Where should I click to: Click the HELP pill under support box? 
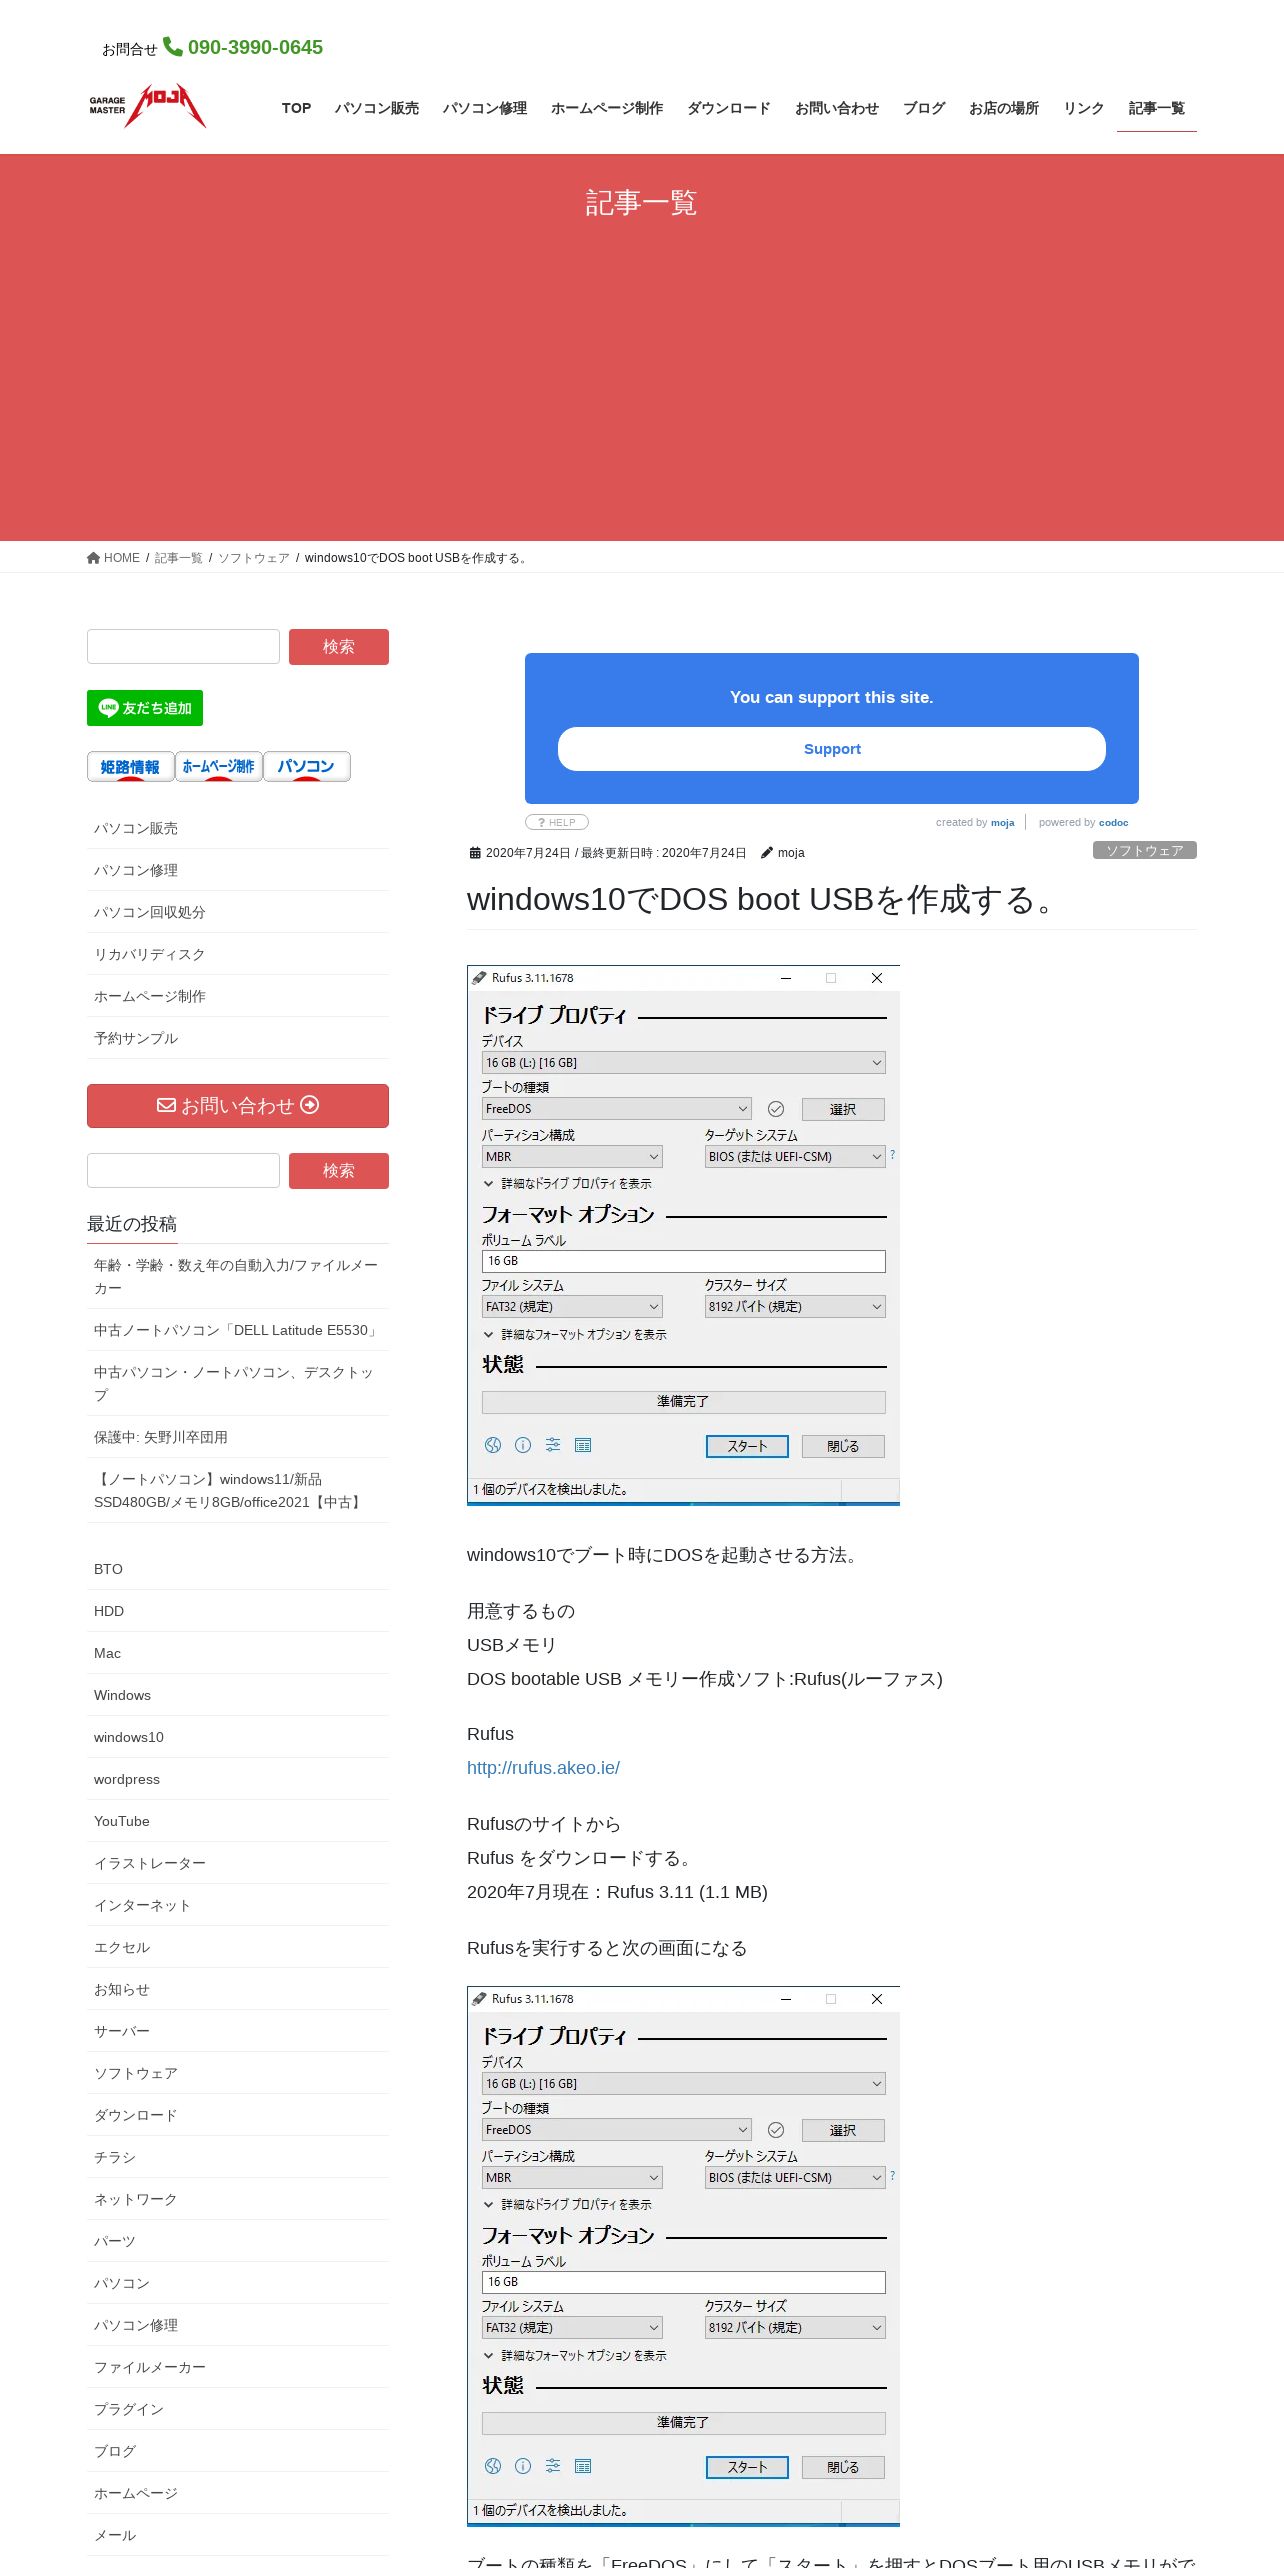[x=557, y=822]
